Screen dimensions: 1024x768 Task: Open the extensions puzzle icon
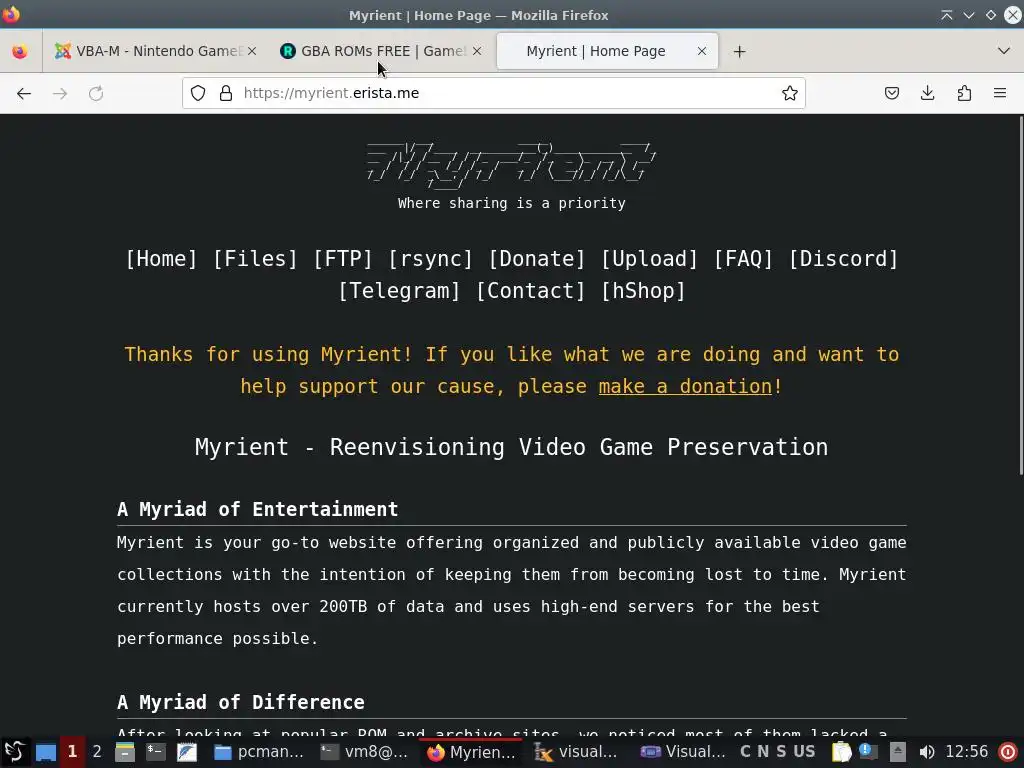(x=964, y=93)
